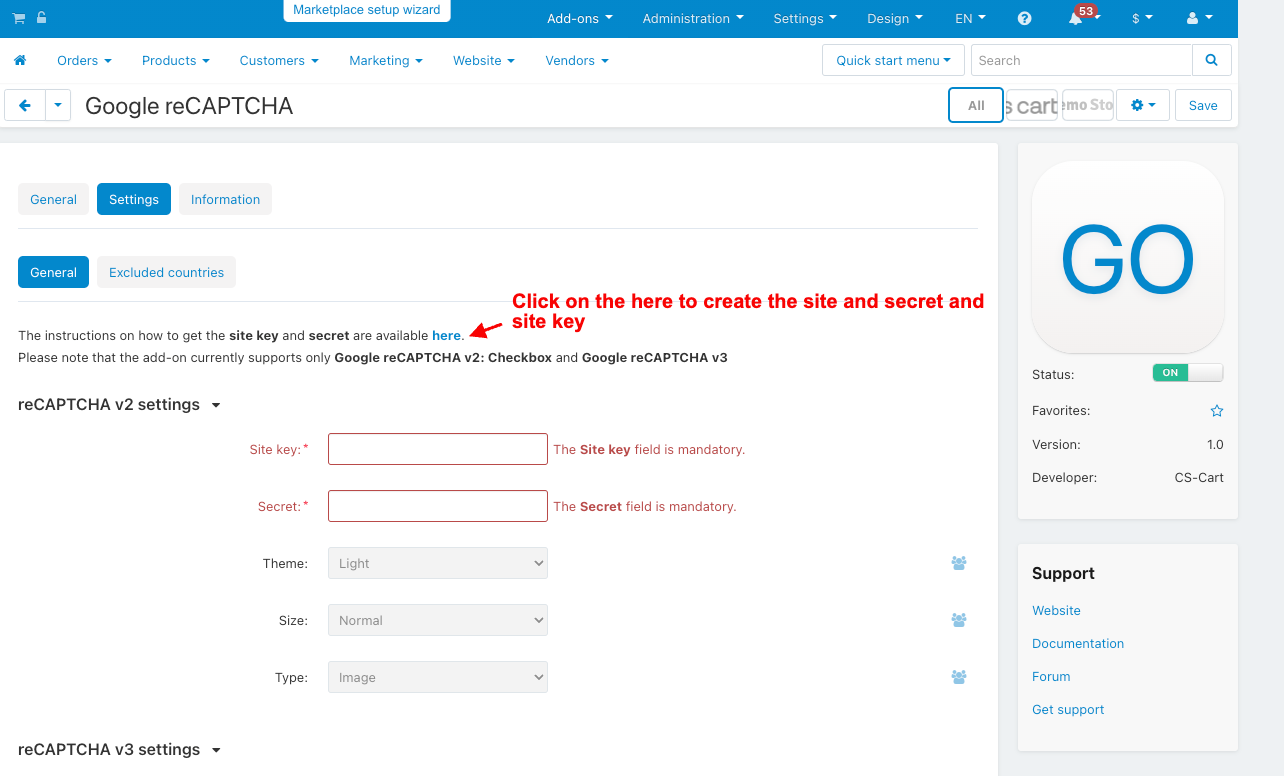The width and height of the screenshot is (1284, 776).
Task: Go to the home icon
Action: 20,60
